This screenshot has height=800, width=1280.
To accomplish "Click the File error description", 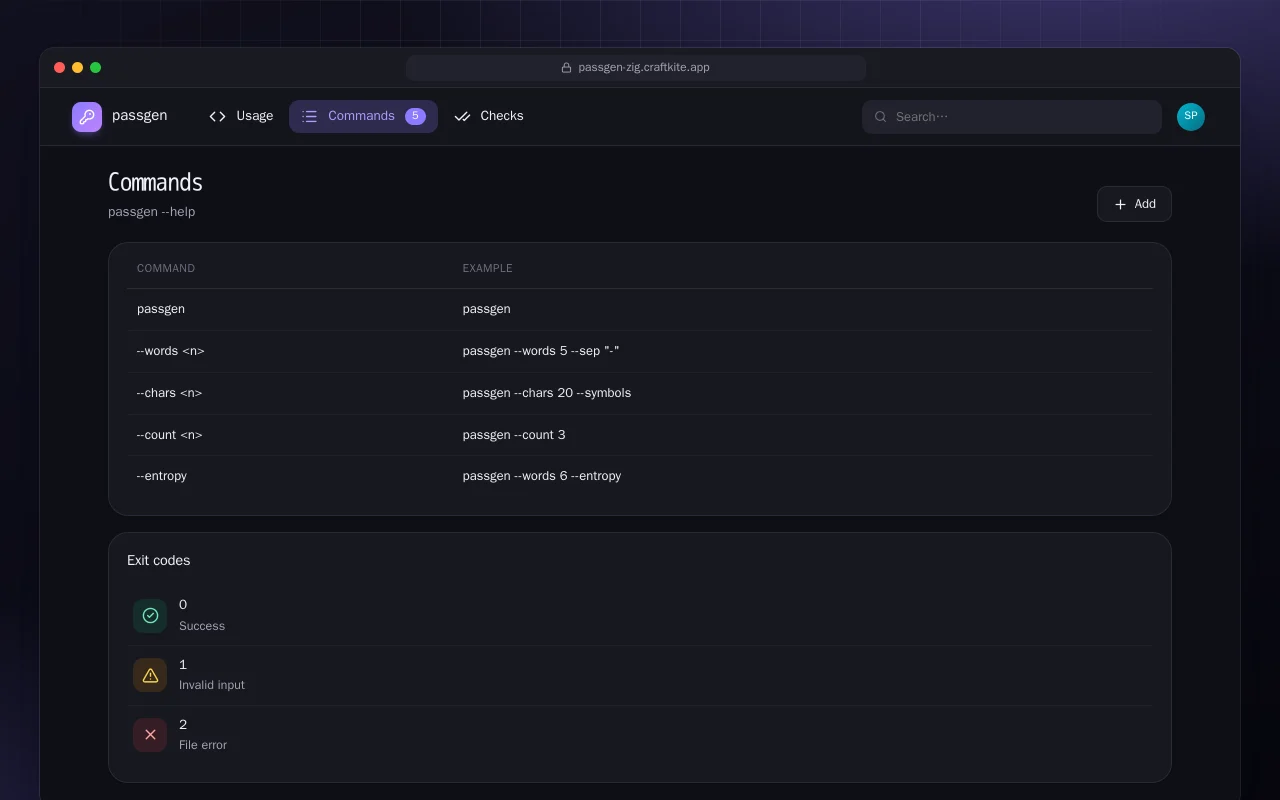I will coord(203,745).
